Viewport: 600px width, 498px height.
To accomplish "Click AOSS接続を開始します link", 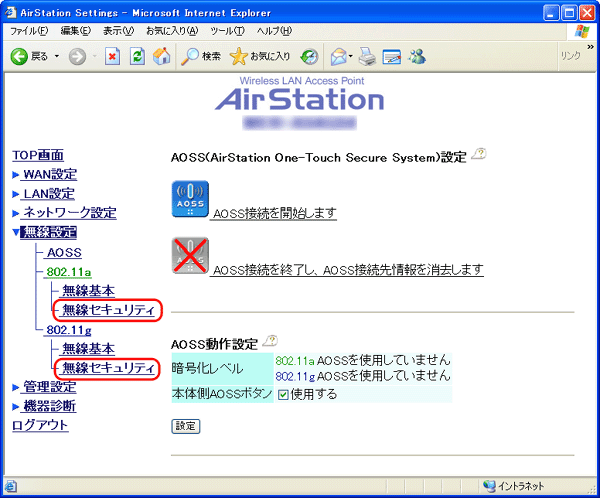I will (274, 213).
